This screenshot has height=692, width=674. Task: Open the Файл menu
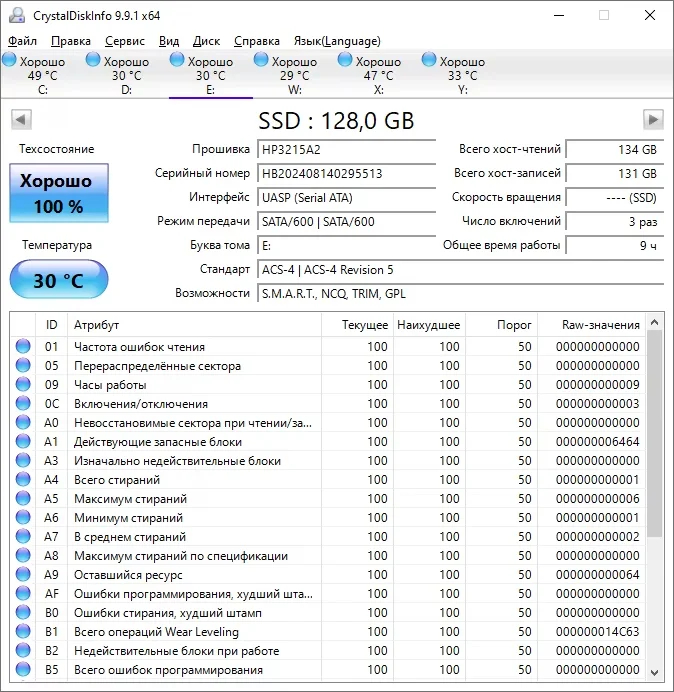click(x=23, y=41)
